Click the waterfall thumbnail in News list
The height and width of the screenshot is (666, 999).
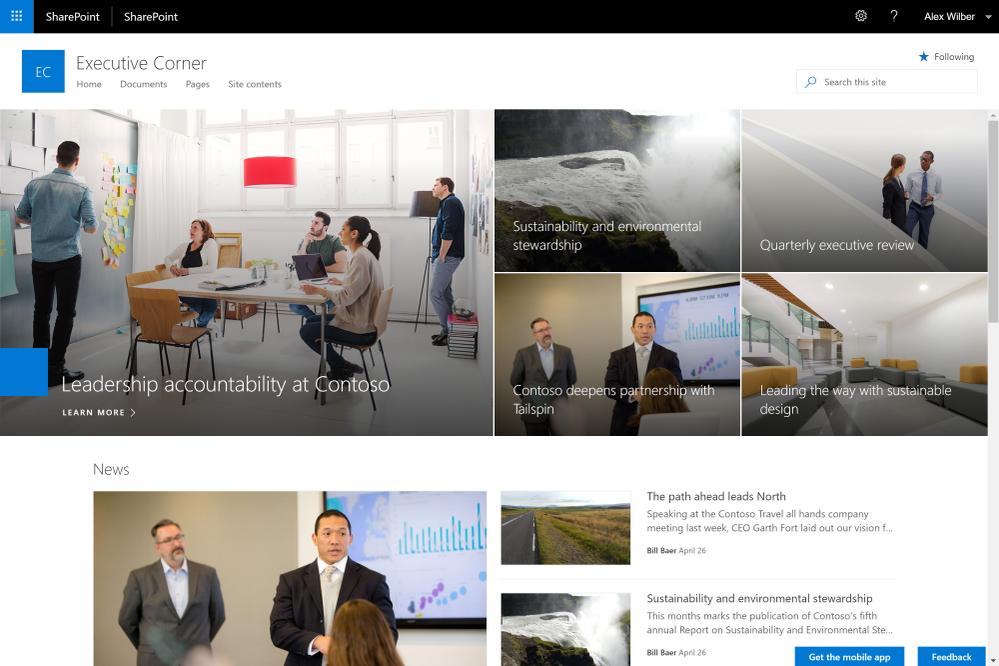pos(566,630)
